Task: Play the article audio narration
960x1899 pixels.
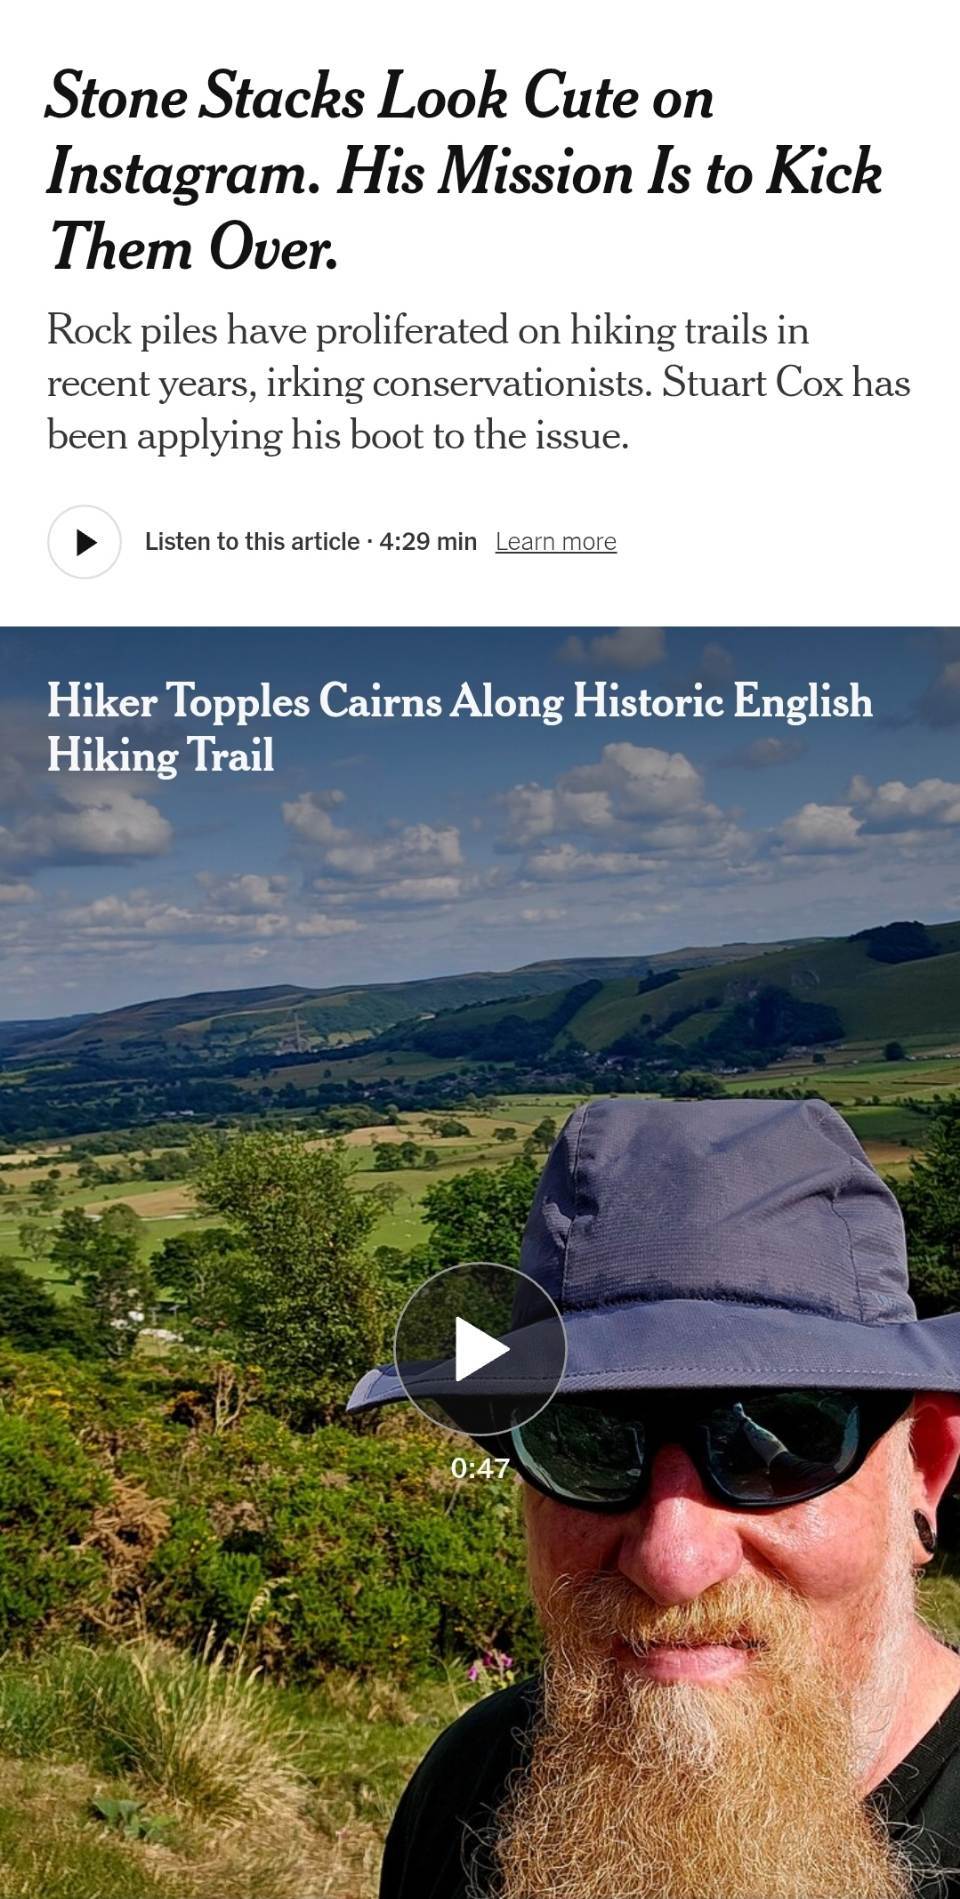Action: coord(84,542)
